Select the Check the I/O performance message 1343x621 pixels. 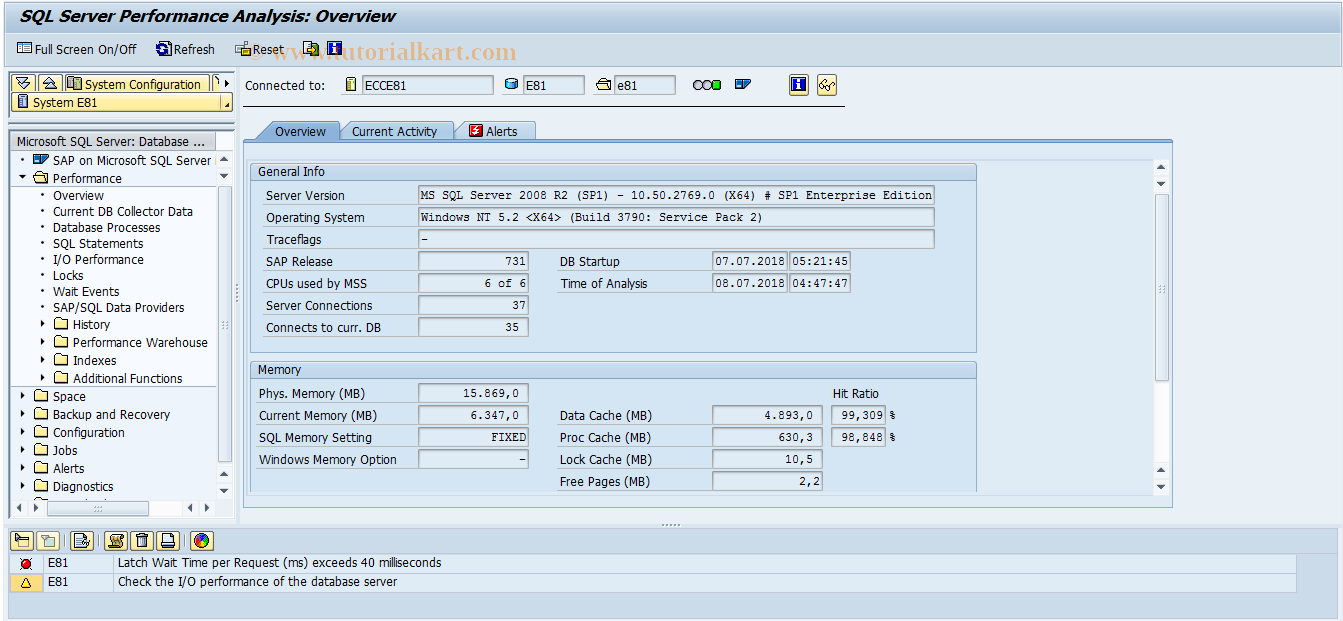pos(257,581)
